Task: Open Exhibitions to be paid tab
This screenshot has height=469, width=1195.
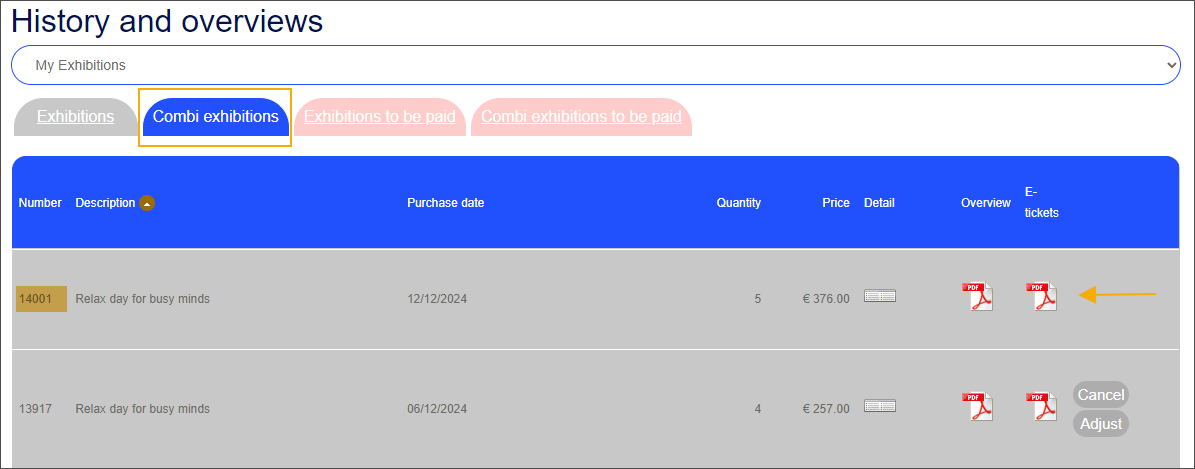Action: click(x=379, y=116)
